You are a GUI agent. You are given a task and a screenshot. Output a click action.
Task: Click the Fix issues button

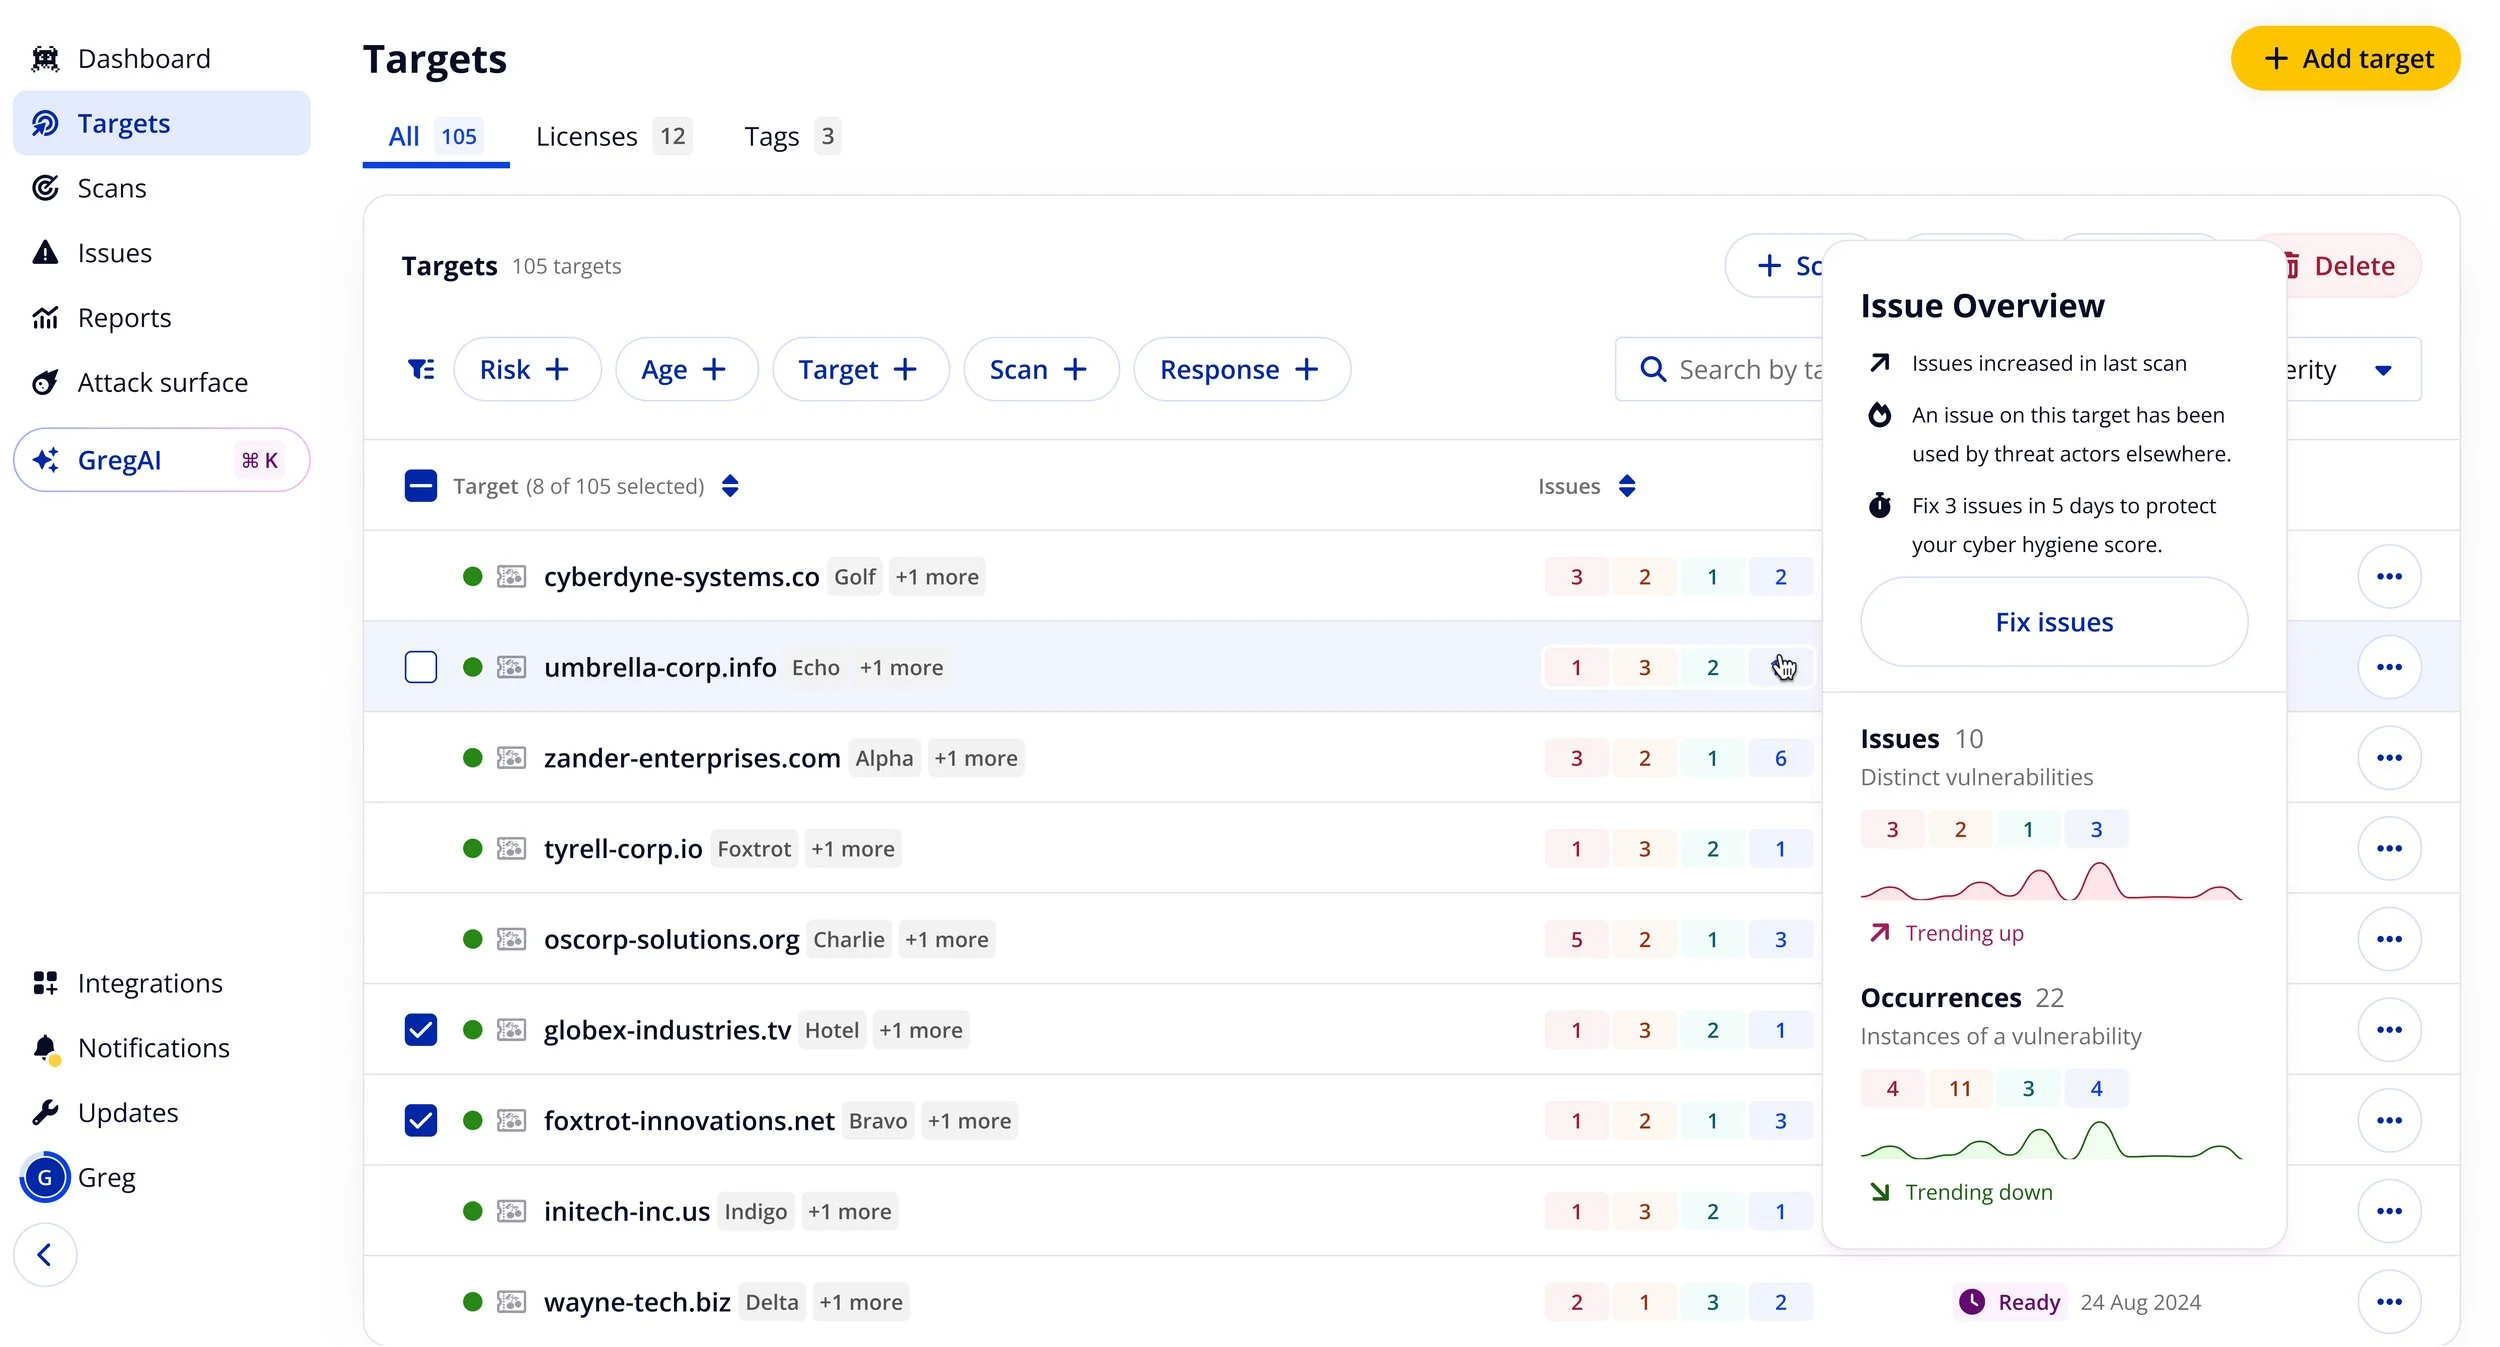click(2052, 621)
